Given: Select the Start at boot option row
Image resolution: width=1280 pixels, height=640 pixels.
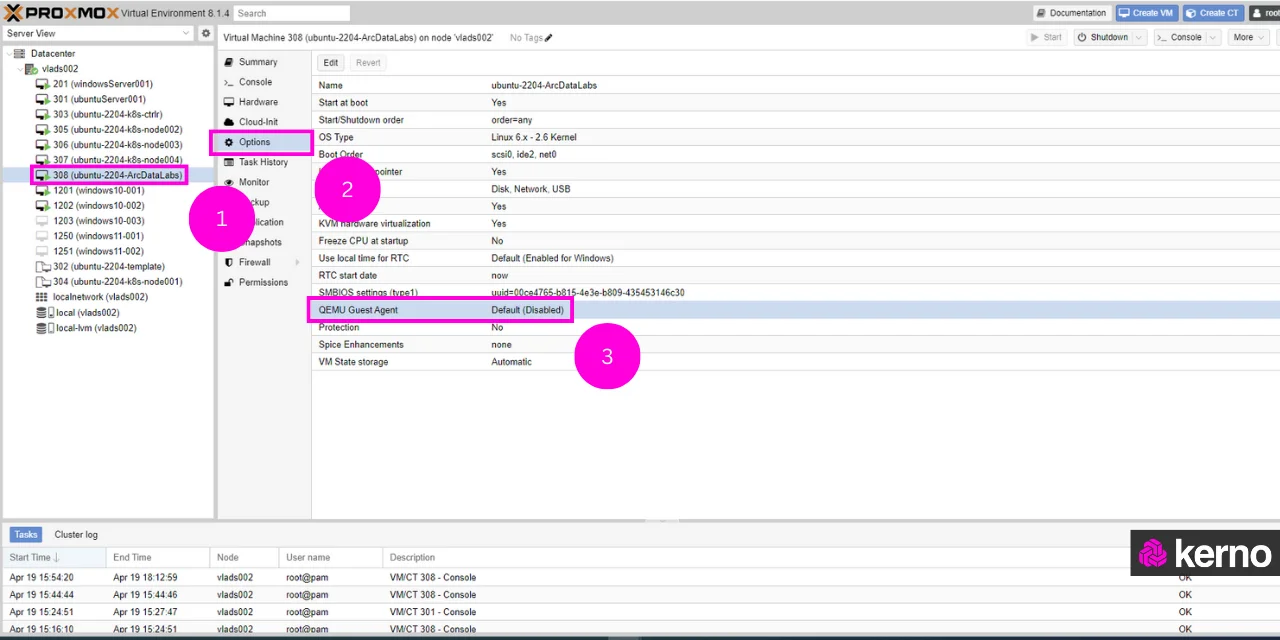Looking at the screenshot, I should [x=796, y=102].
